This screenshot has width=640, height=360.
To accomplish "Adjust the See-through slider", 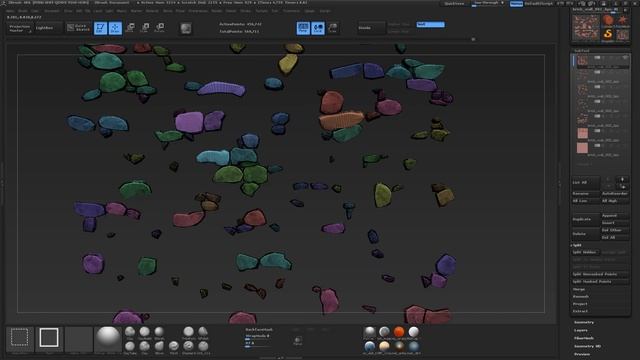I will 488,4.
